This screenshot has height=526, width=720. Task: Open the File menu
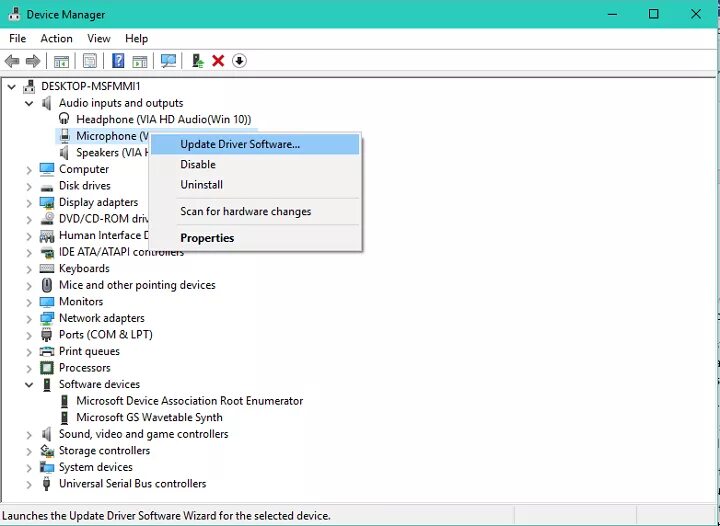pos(17,39)
